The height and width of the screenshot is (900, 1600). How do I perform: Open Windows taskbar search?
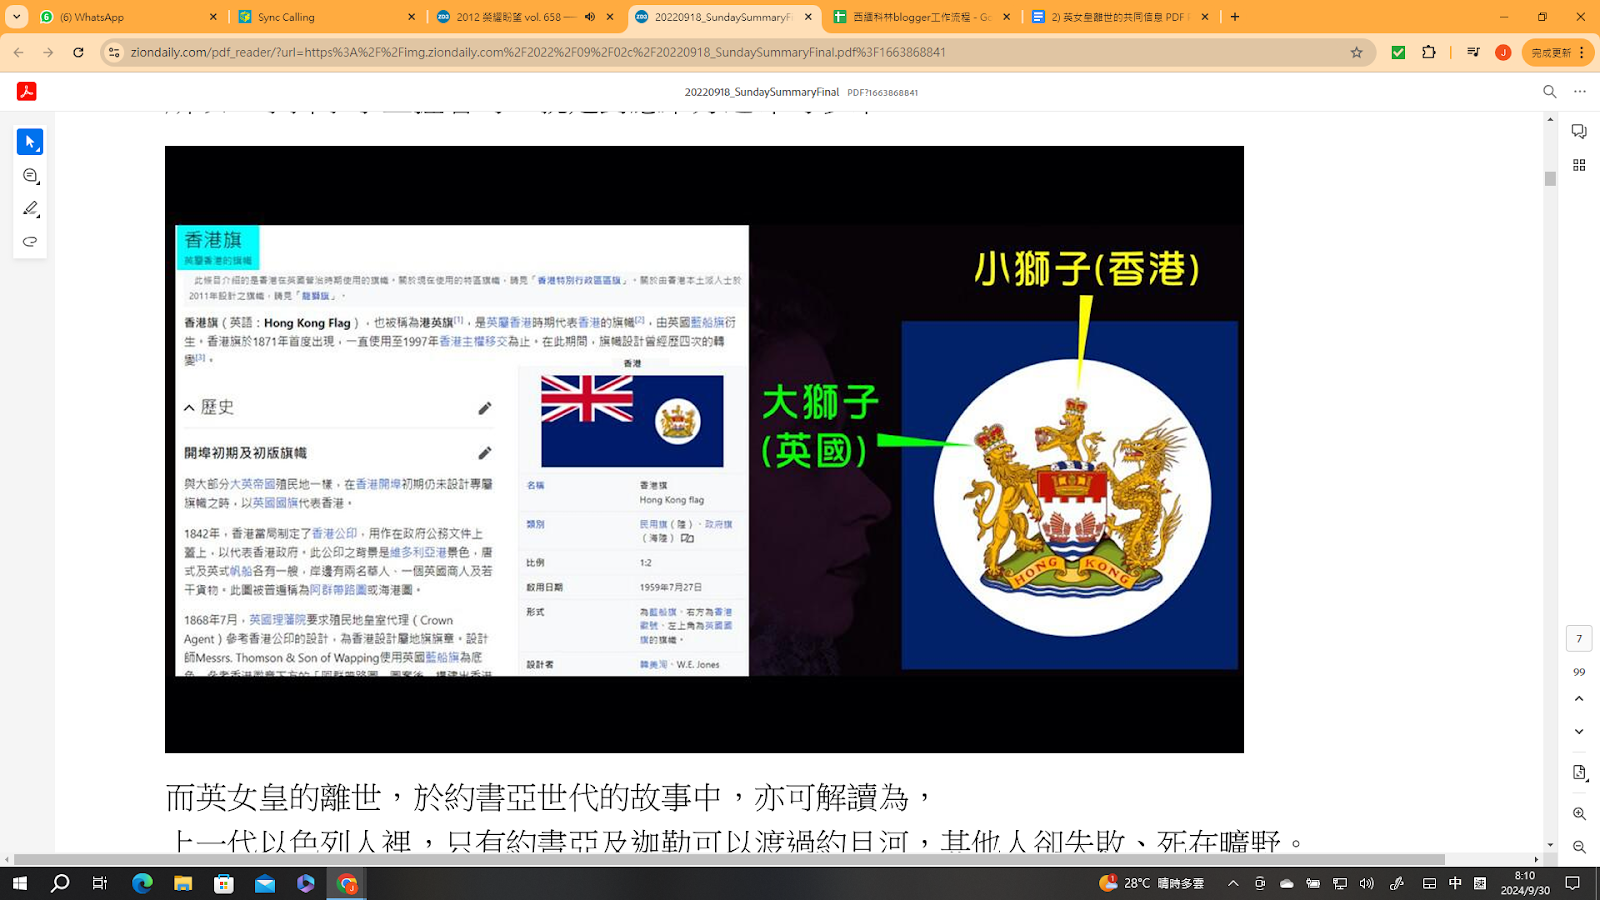click(60, 883)
